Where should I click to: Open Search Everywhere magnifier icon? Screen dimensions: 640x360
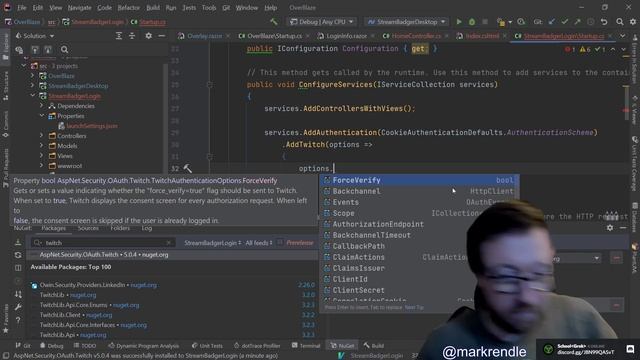point(620,22)
